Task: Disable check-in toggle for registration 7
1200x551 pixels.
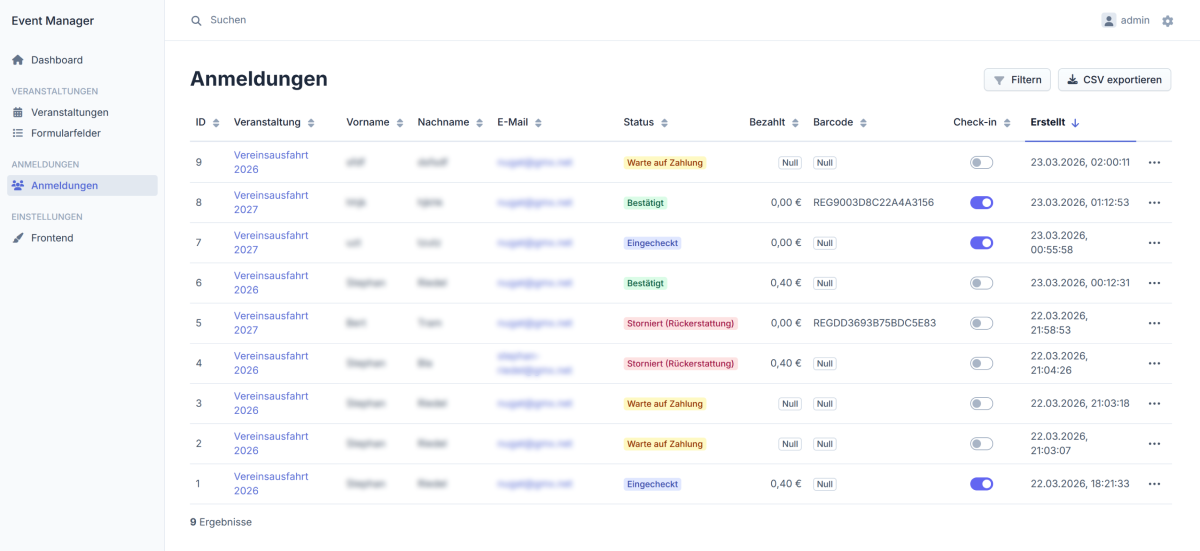Action: point(981,243)
